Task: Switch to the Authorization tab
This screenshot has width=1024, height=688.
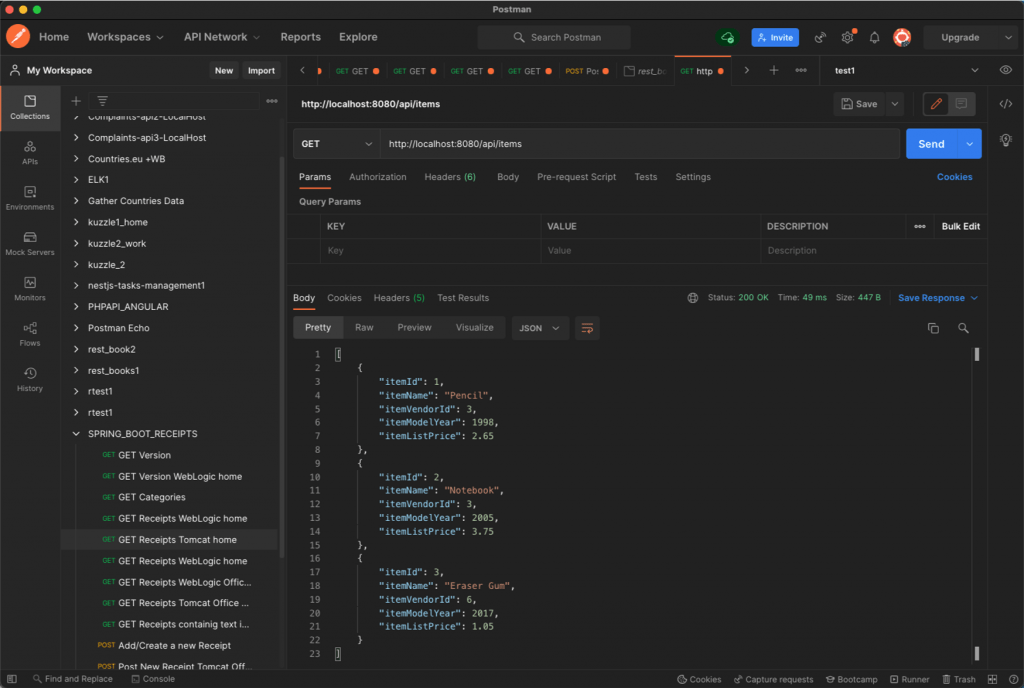Action: click(x=377, y=177)
